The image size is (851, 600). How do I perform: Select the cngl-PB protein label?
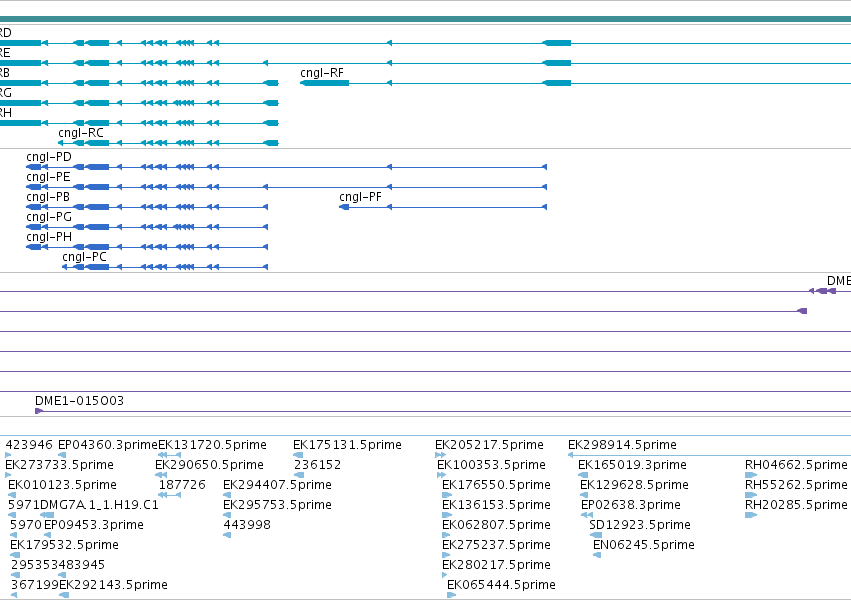point(48,197)
